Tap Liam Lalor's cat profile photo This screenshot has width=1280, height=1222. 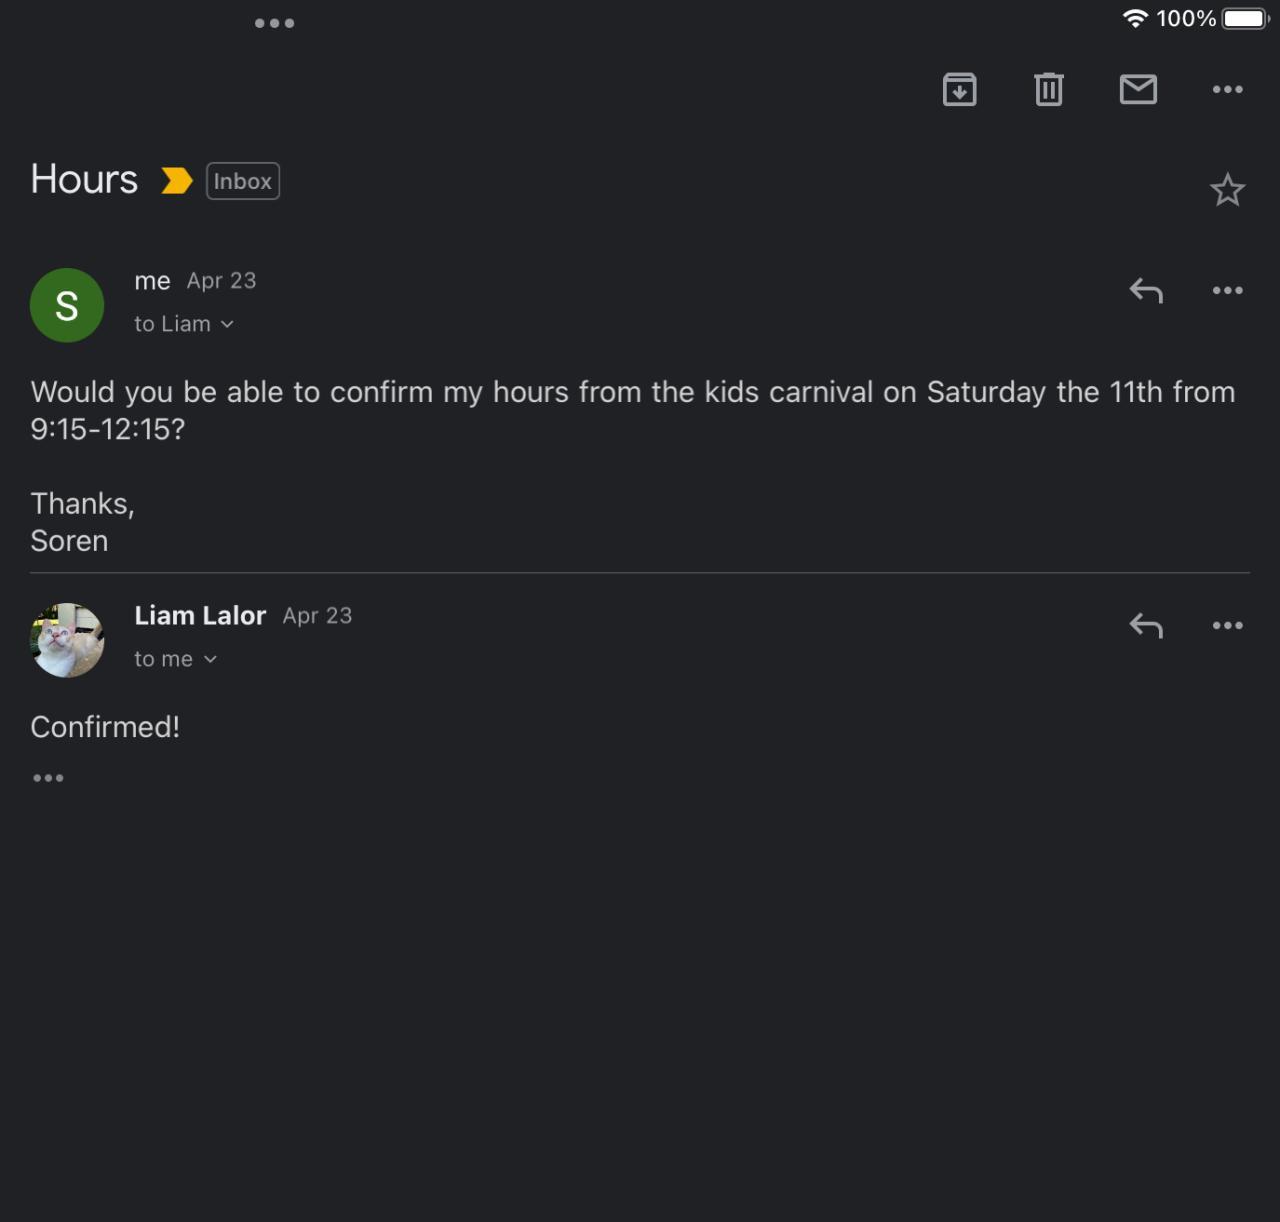click(x=67, y=640)
